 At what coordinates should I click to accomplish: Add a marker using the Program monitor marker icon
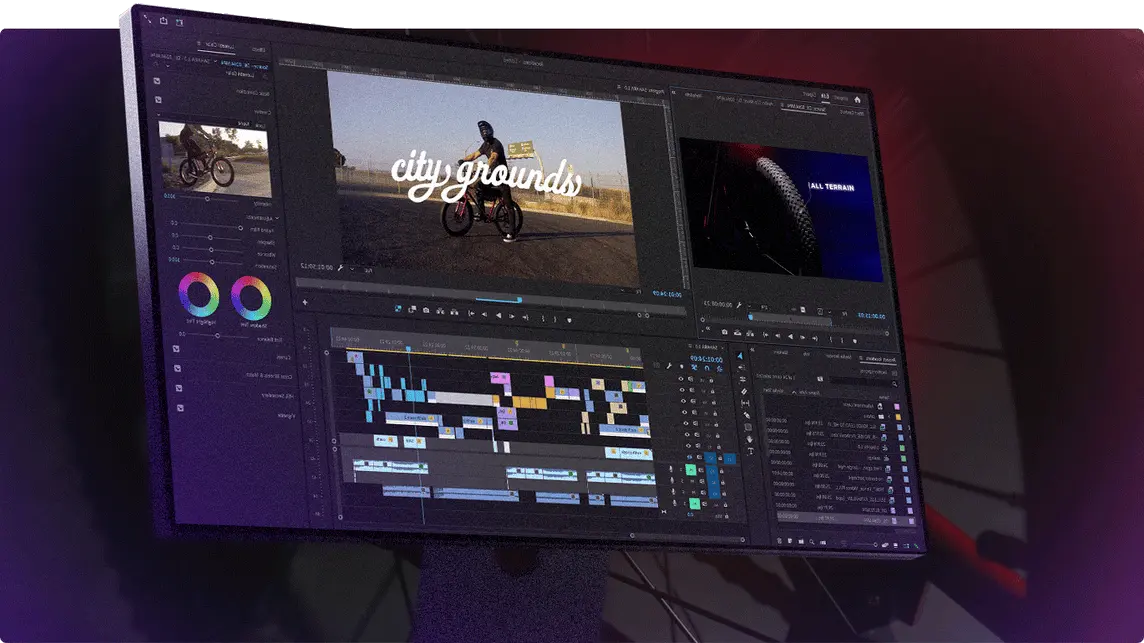570,318
